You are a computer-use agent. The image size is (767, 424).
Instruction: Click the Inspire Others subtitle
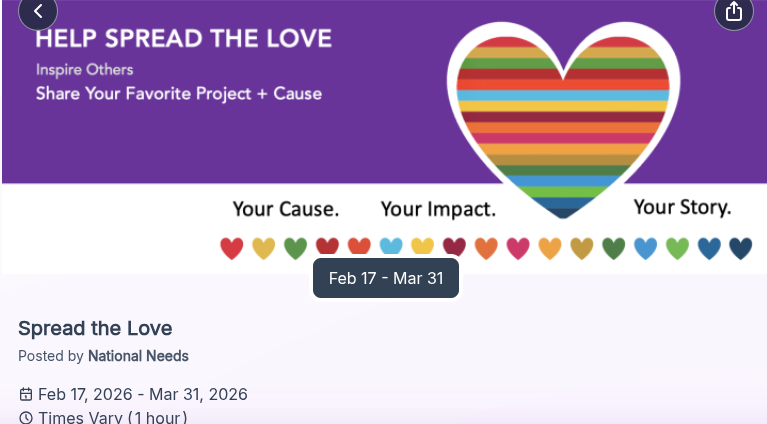(85, 70)
